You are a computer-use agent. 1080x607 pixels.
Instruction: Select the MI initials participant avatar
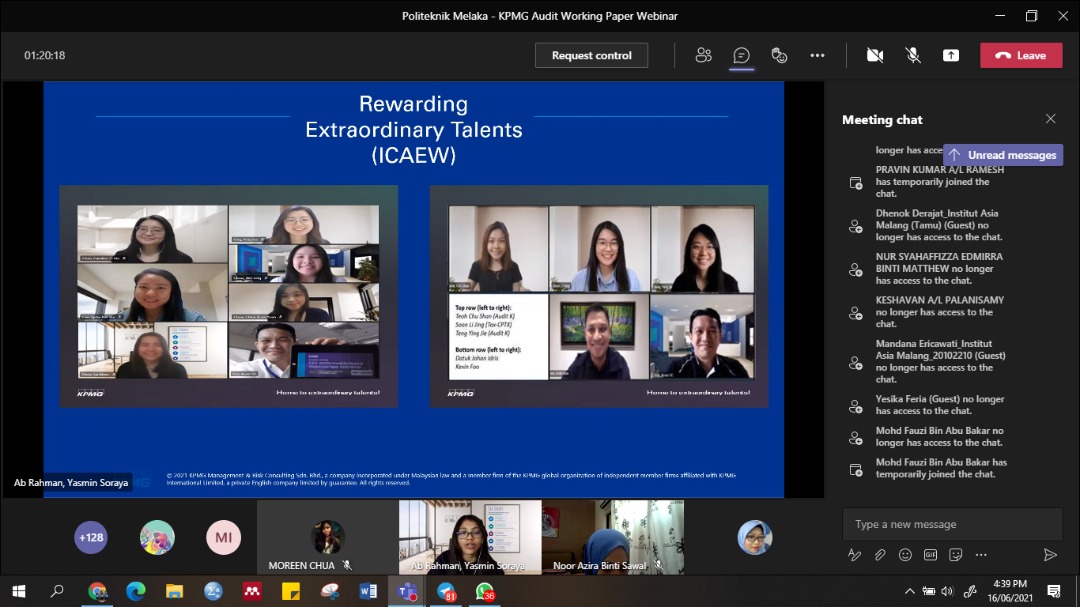tap(223, 537)
